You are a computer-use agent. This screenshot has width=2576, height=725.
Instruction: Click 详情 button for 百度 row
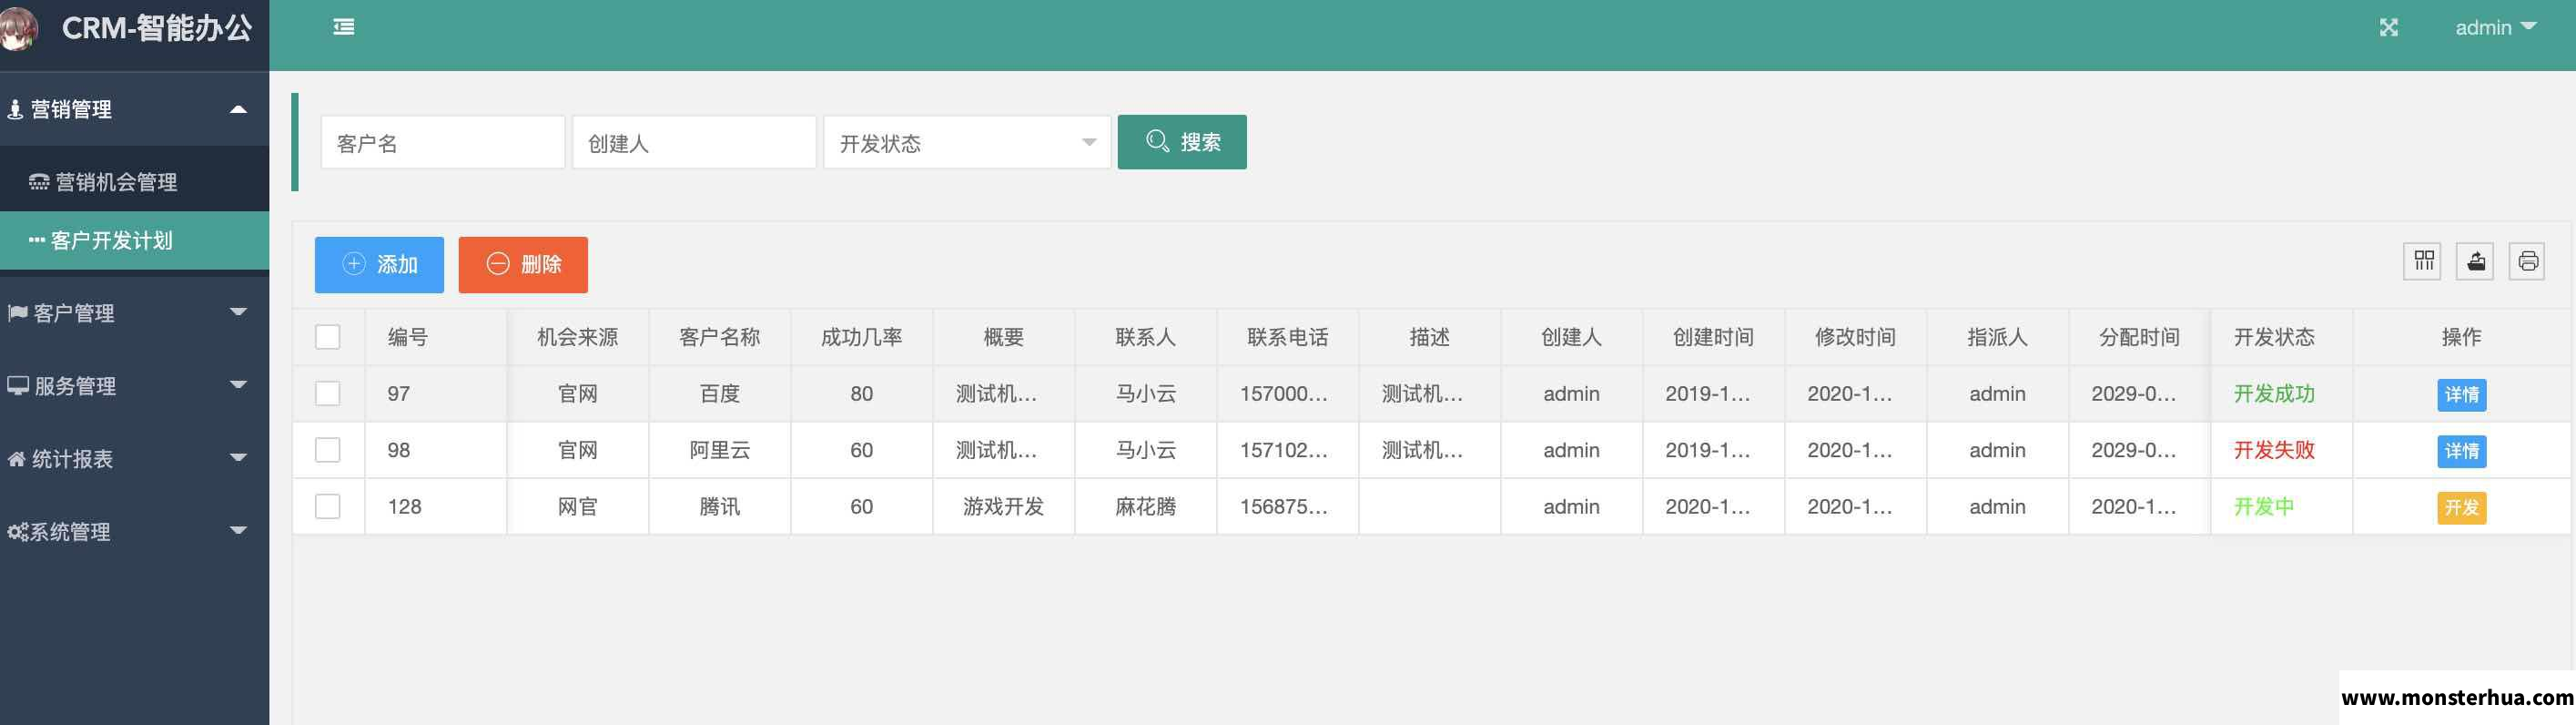coord(2461,394)
